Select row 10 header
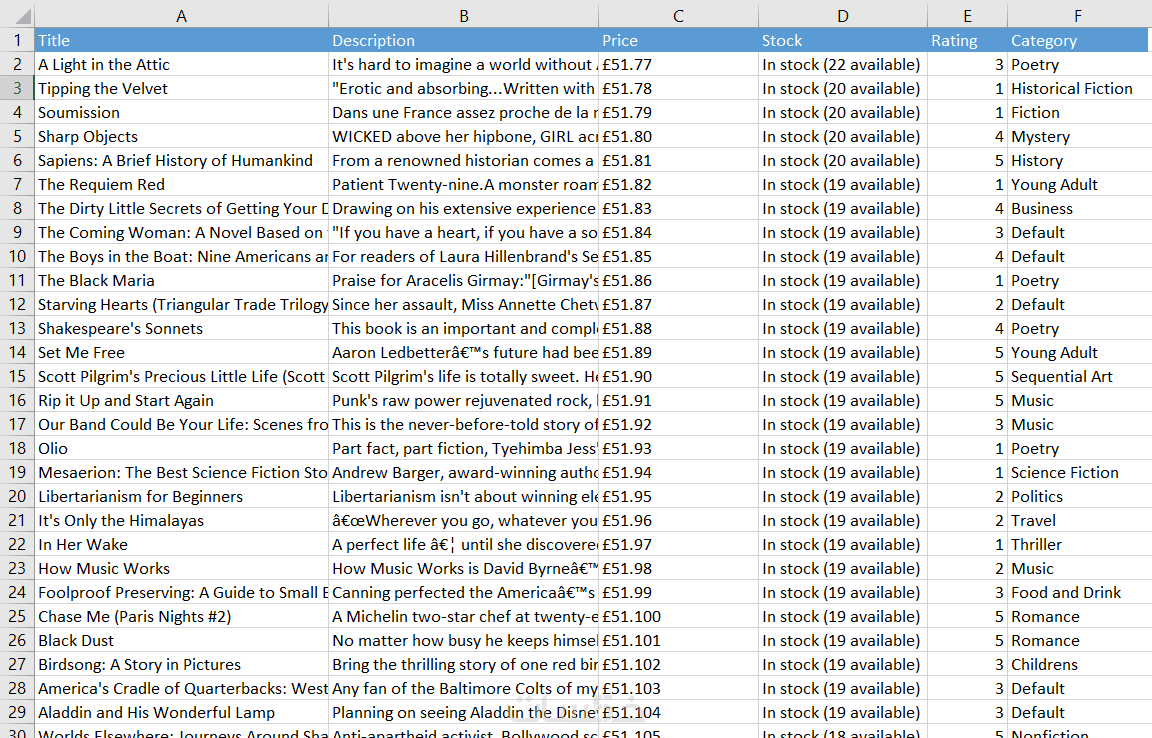This screenshot has height=738, width=1152. click(17, 257)
